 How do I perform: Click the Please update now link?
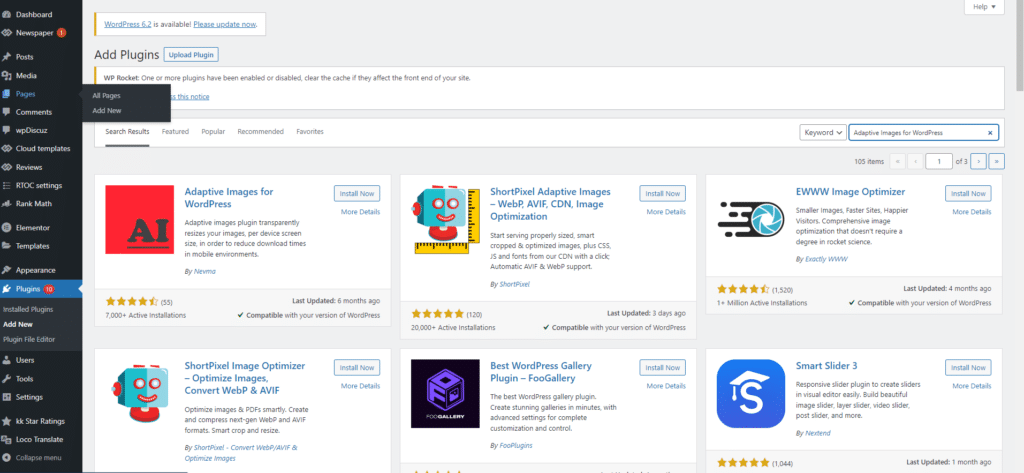pyautogui.click(x=225, y=25)
